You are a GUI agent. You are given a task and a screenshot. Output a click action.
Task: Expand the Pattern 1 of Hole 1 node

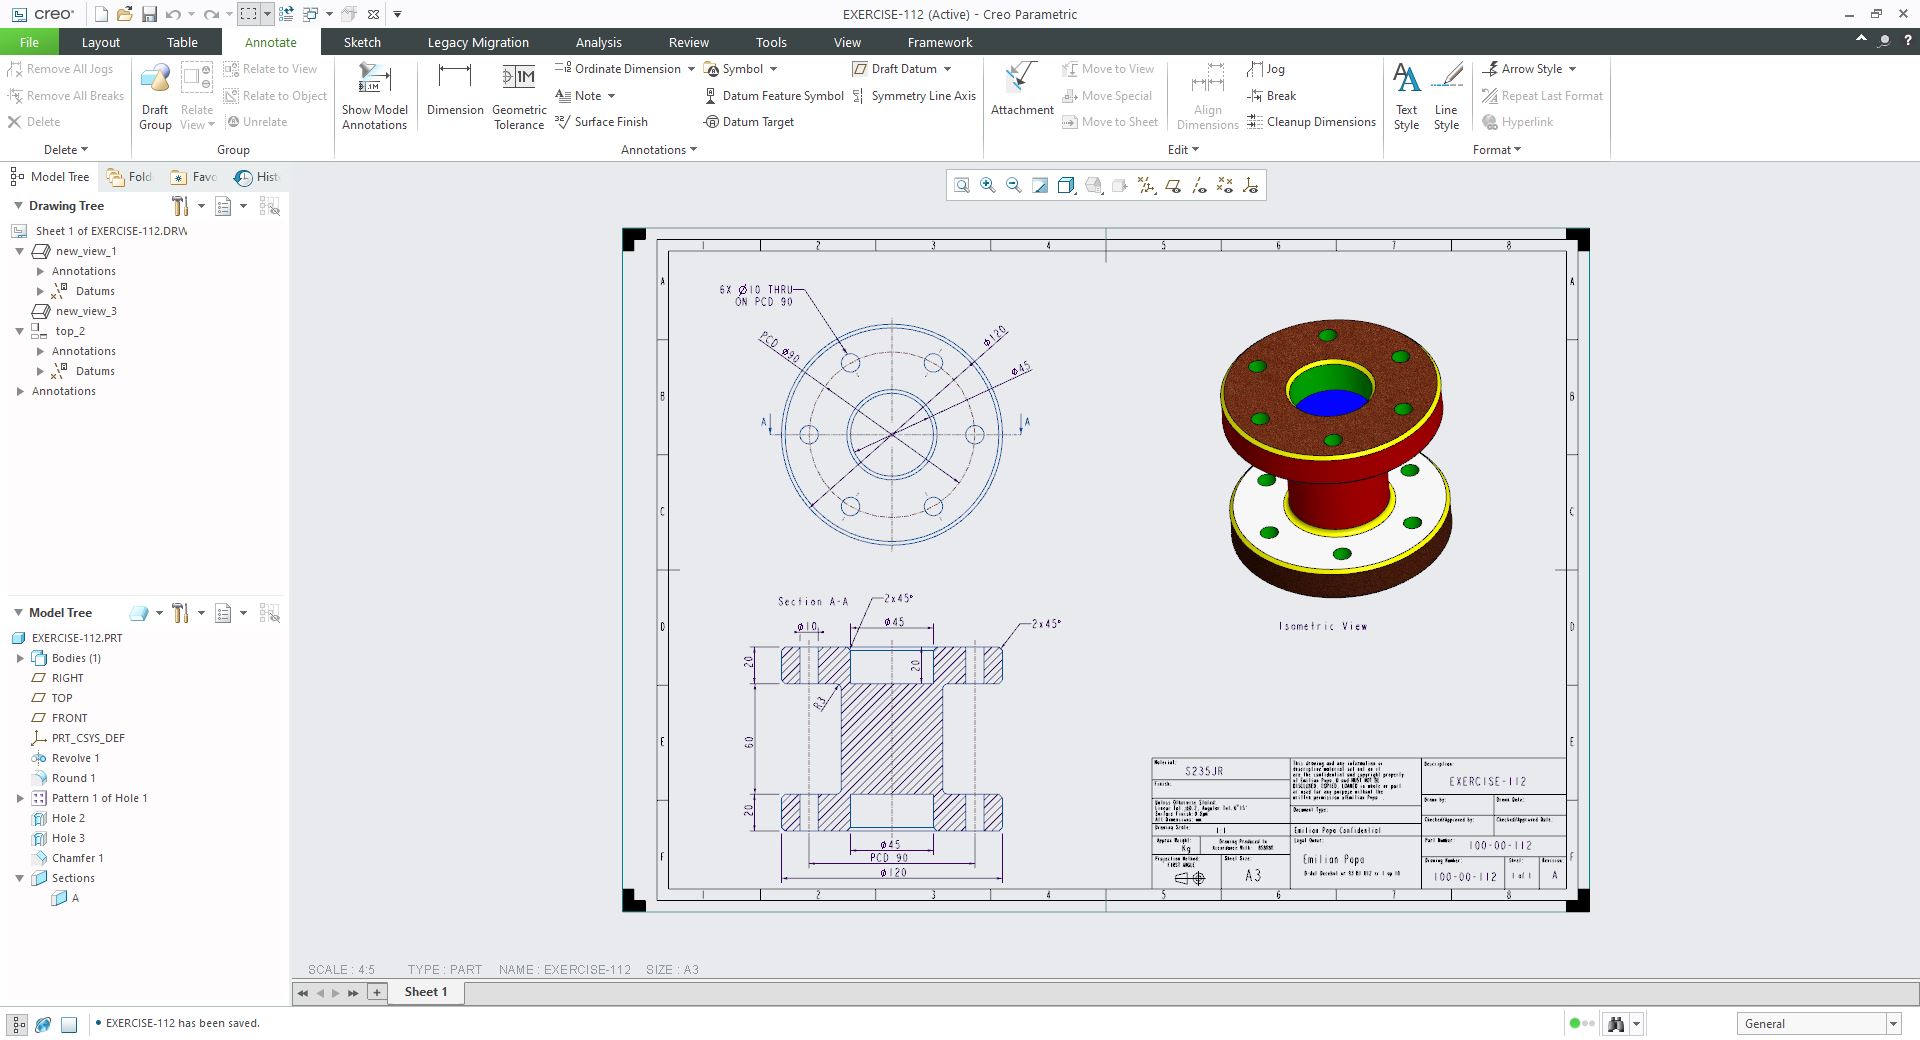pyautogui.click(x=20, y=798)
